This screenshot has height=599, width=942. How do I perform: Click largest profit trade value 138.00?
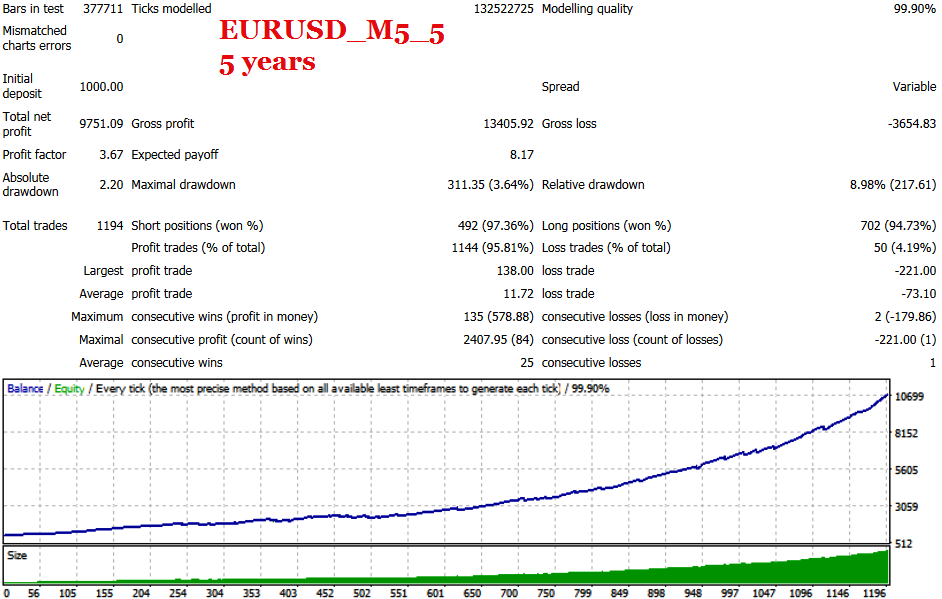coord(515,271)
